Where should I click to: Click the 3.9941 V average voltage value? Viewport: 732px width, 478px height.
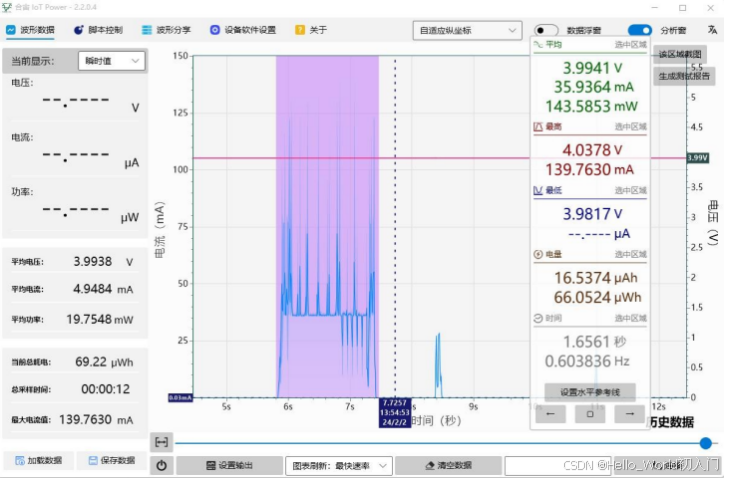[x=592, y=68]
